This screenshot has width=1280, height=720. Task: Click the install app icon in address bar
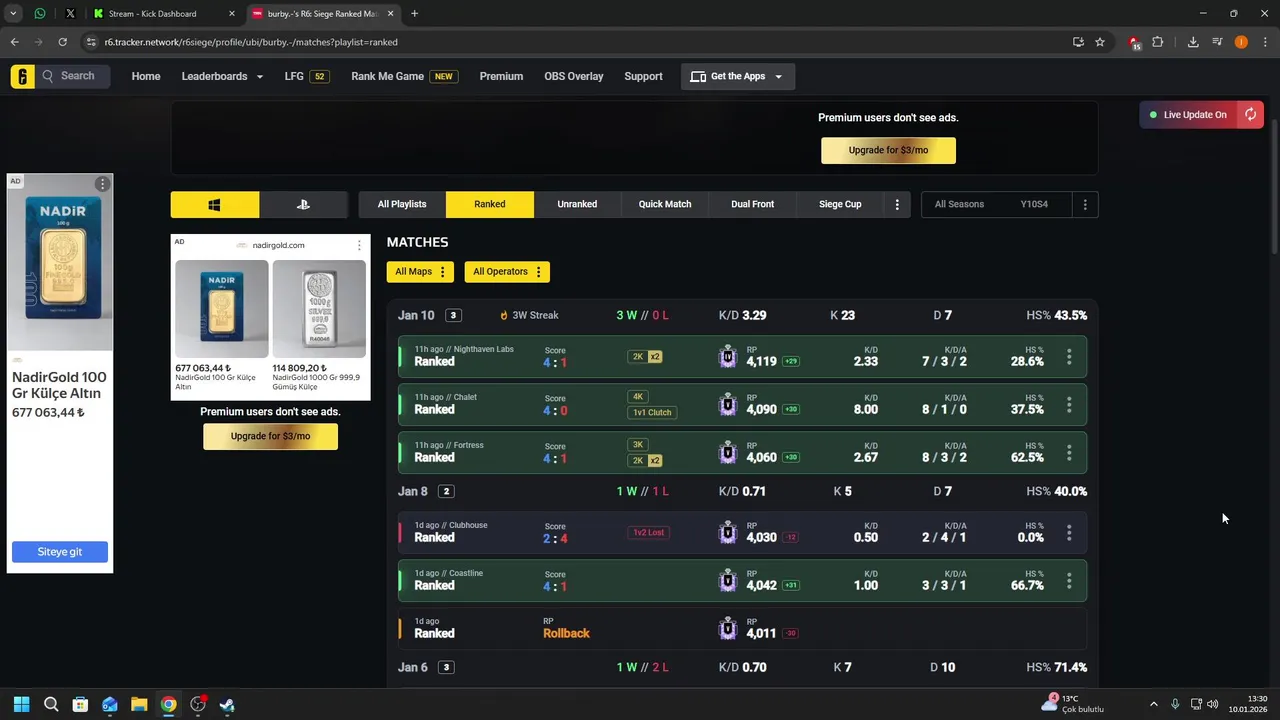click(1078, 42)
